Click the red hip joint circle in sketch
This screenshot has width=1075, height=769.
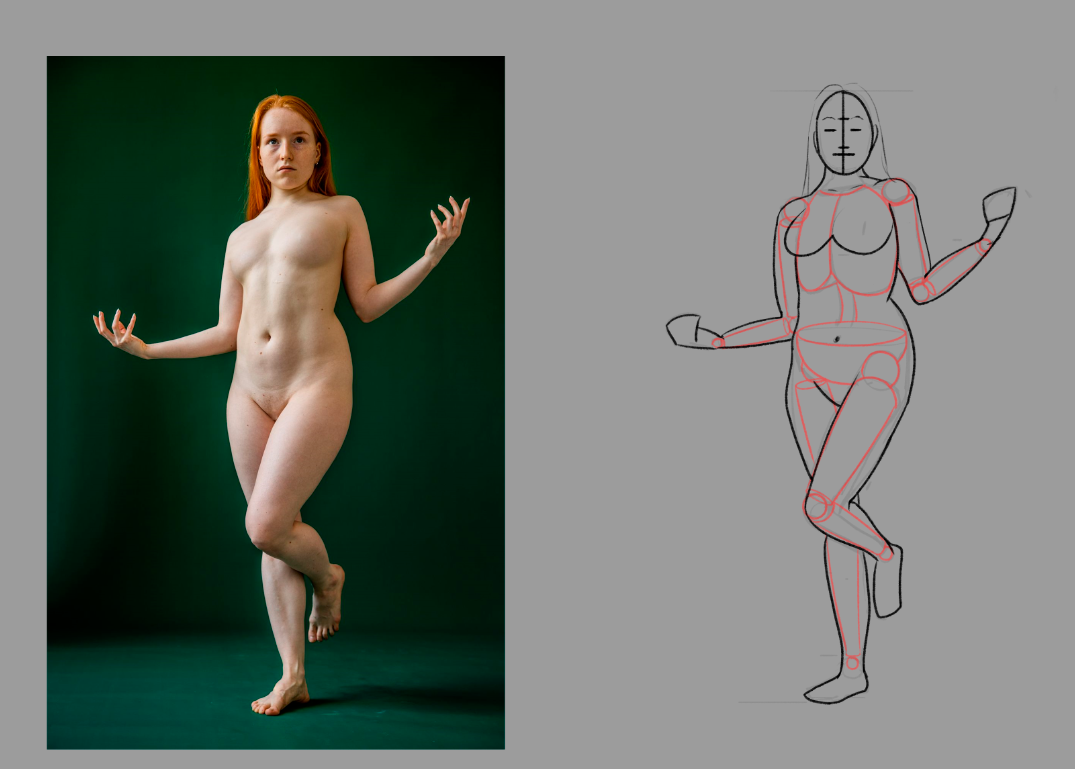pyautogui.click(x=880, y=370)
